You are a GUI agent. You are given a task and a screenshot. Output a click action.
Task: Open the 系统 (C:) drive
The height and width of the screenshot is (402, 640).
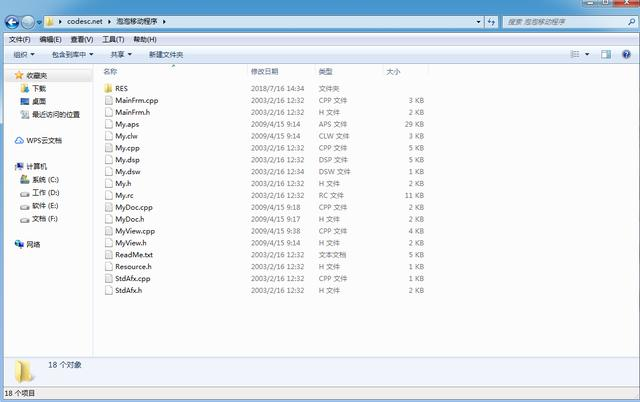tap(45, 180)
